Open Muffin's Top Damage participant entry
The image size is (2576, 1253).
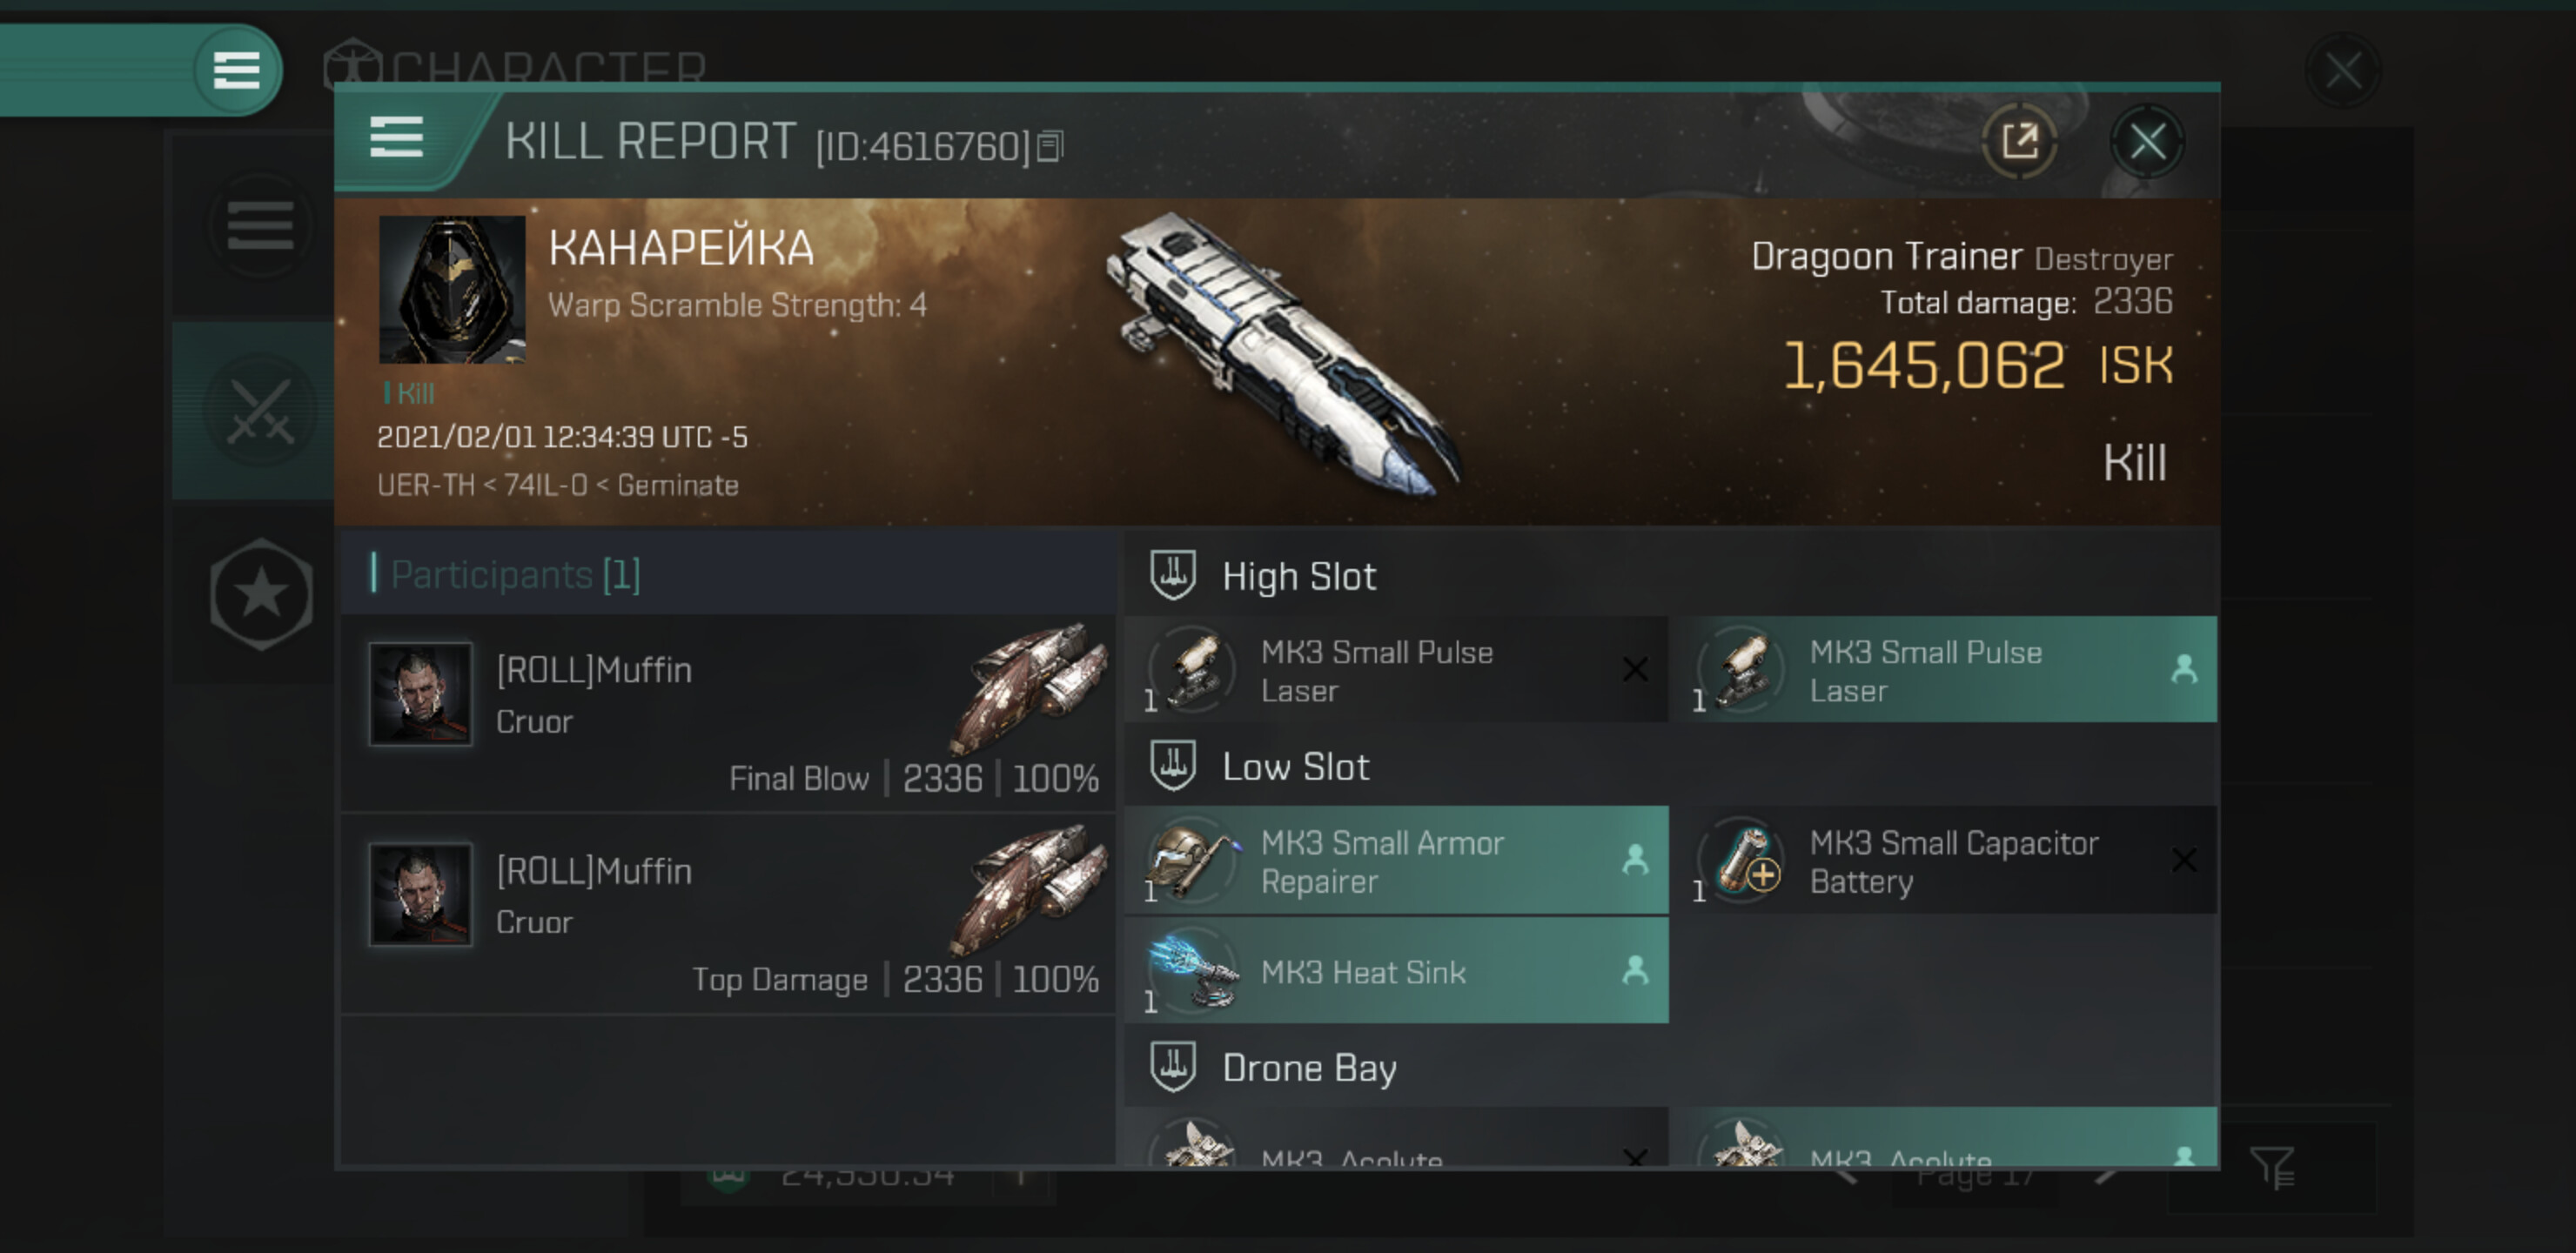[728, 914]
